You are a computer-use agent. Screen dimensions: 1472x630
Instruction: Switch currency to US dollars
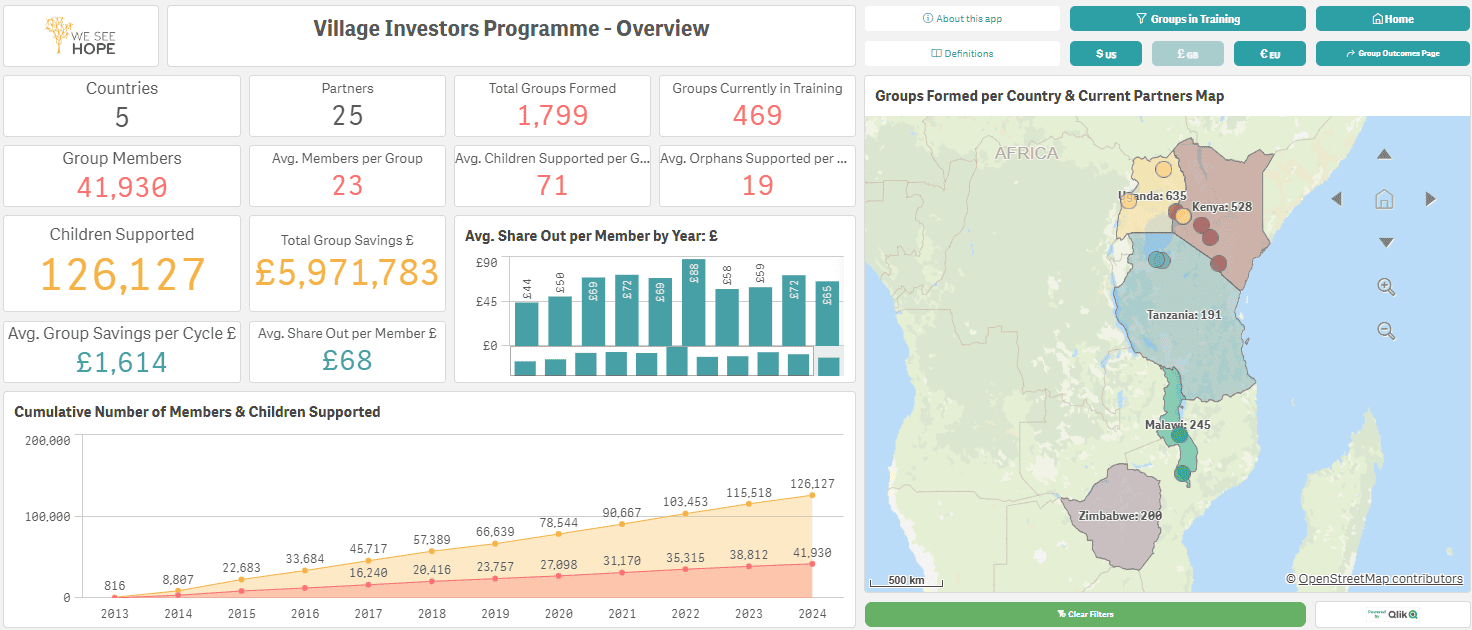click(x=1106, y=54)
